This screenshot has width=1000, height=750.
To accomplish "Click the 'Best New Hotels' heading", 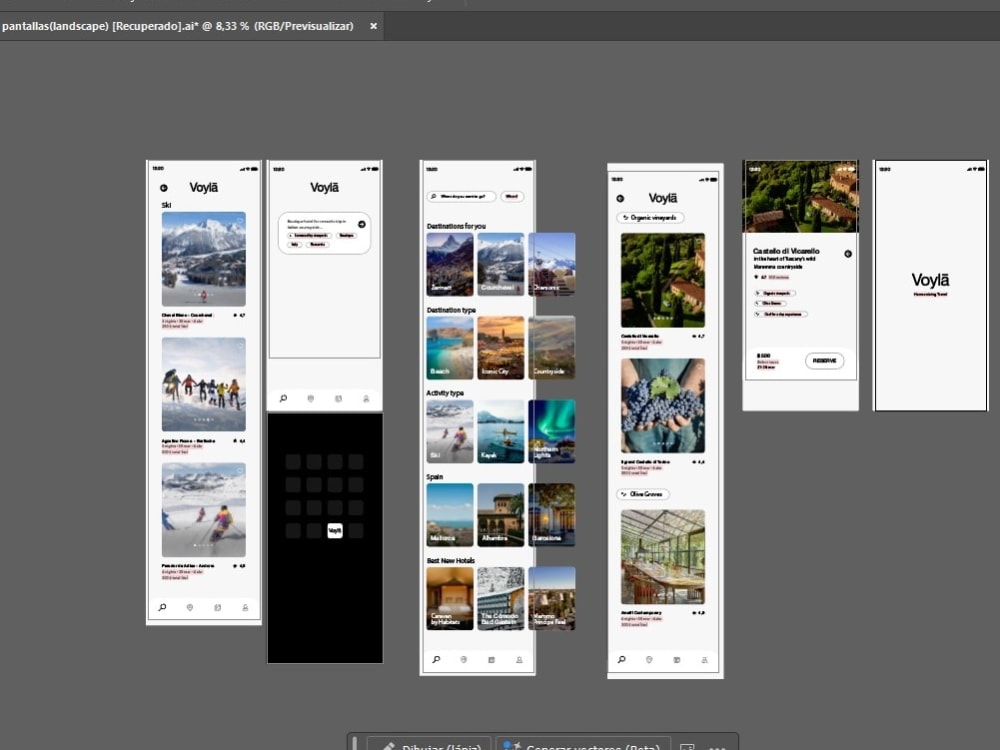I will click(451, 560).
